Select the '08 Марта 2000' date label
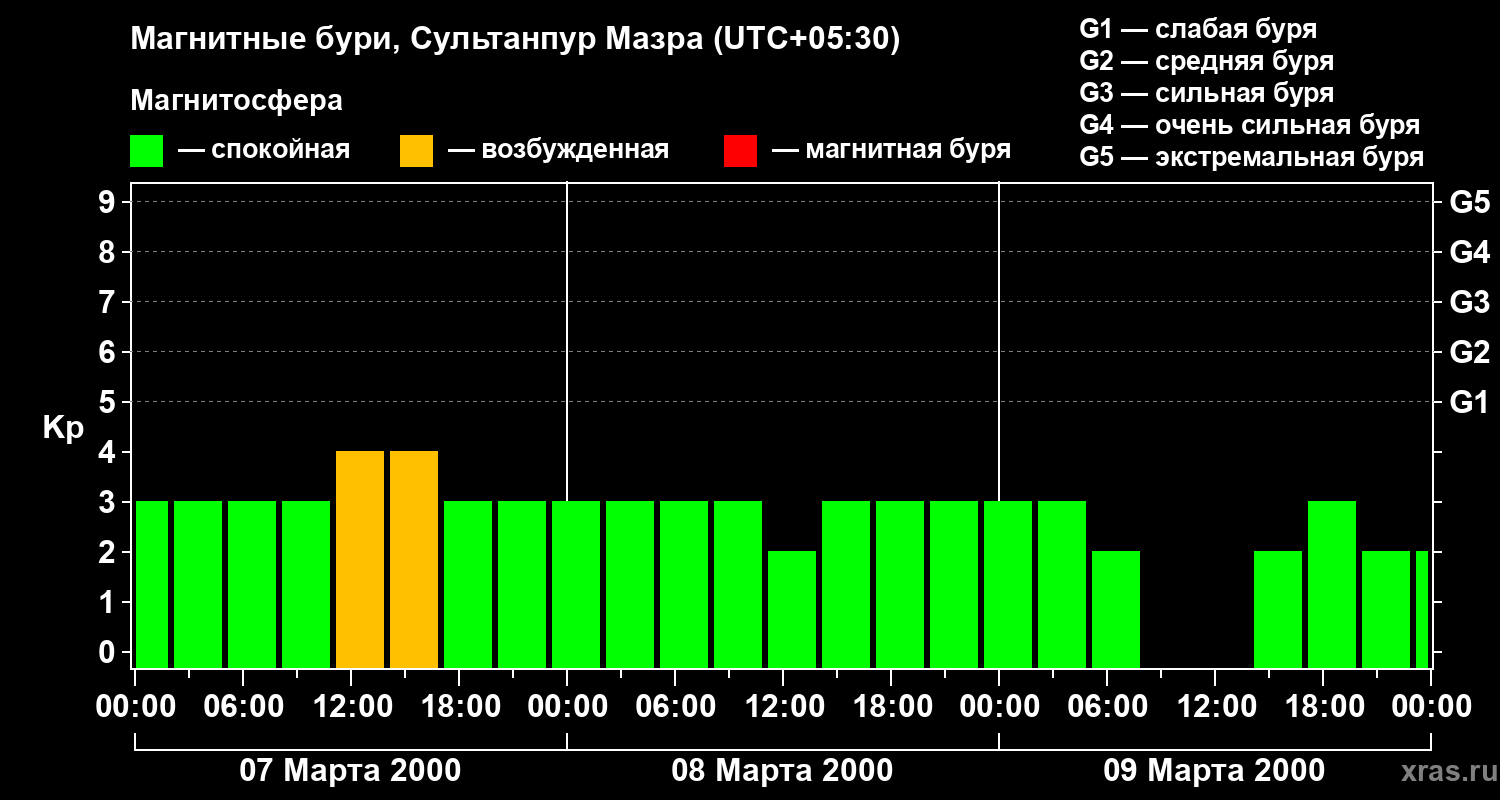 coord(782,771)
